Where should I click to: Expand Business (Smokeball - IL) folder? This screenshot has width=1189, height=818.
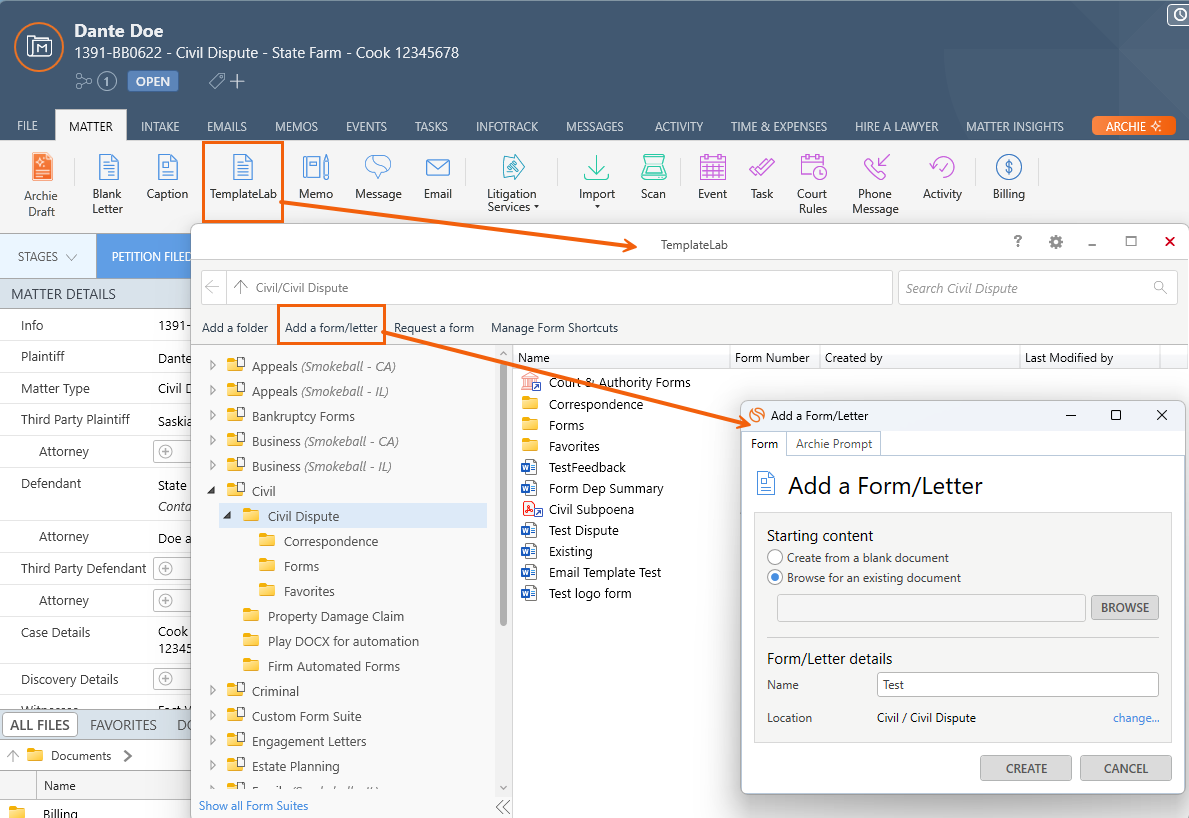point(213,465)
